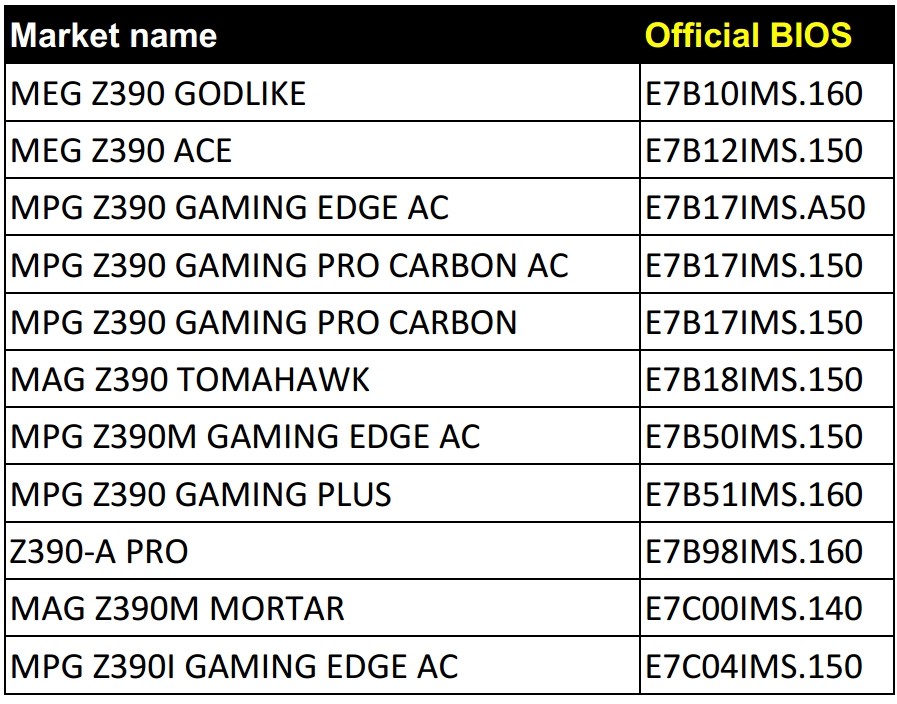
Task: Select BIOS version E7B98IMS.160
Action: coord(754,551)
